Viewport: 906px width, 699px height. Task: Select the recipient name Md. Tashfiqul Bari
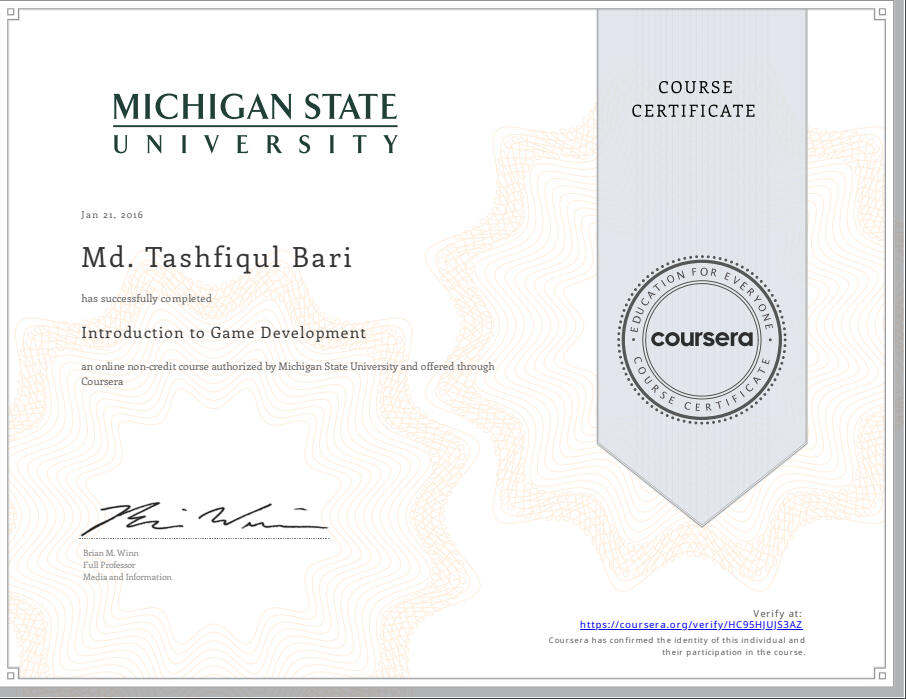(216, 258)
